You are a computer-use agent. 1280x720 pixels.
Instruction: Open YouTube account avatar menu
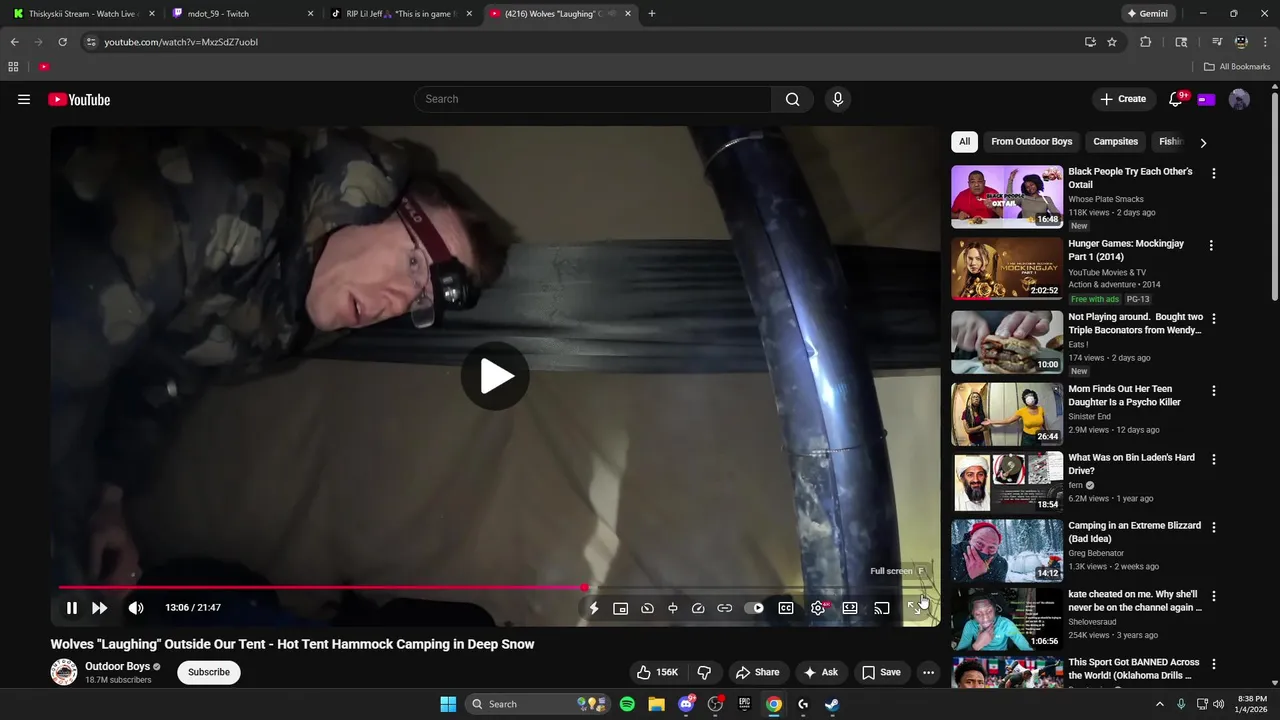click(1239, 99)
